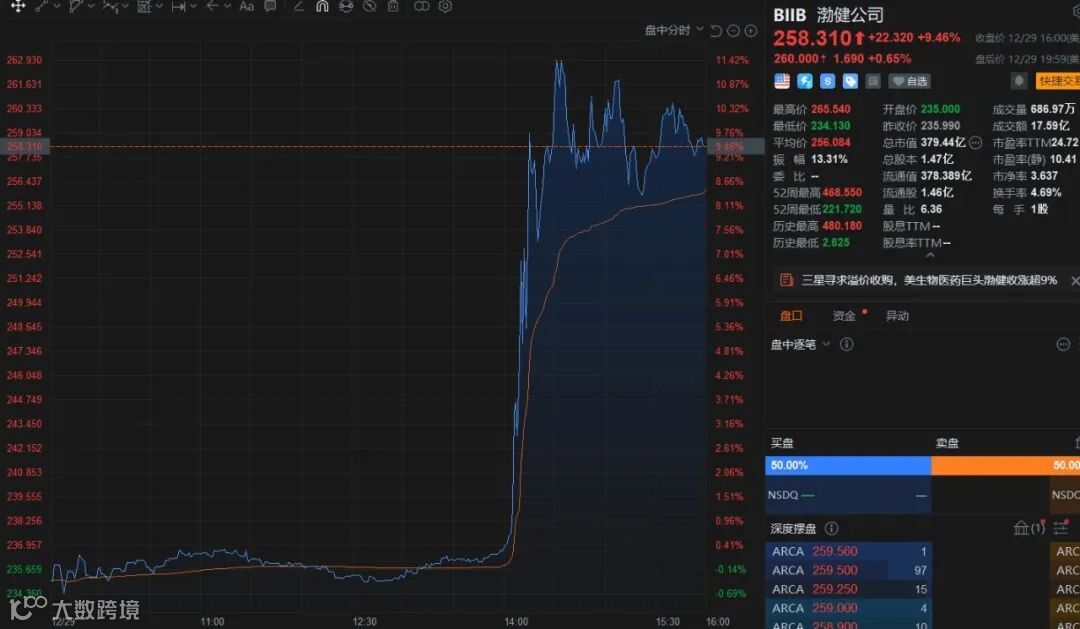The width and height of the screenshot is (1080, 629).
Task: Select NSDQ bid row
Action: tap(848, 495)
